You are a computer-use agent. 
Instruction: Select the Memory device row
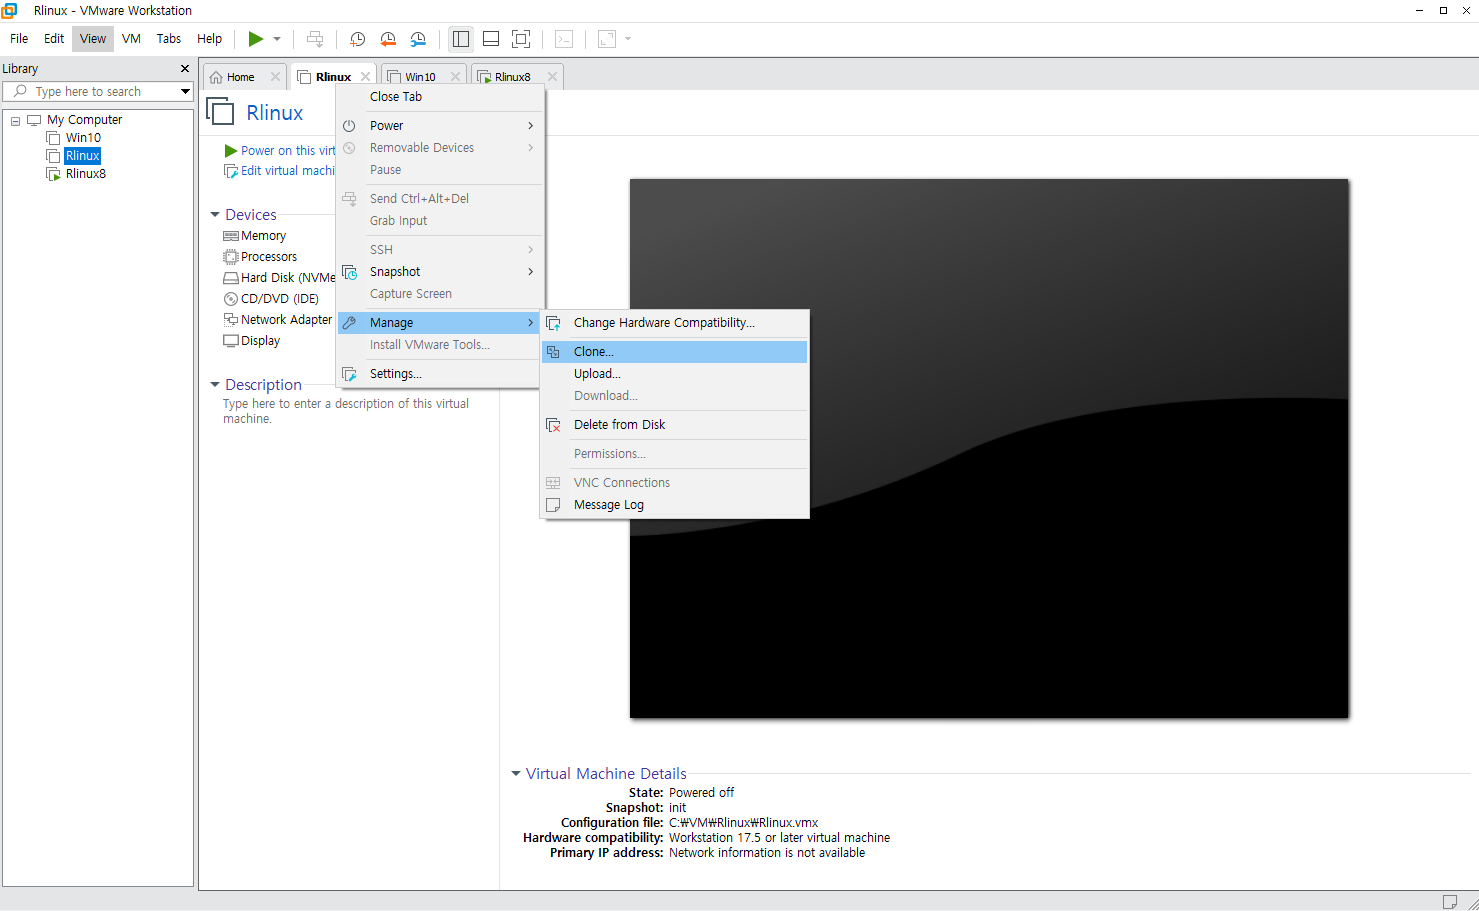coord(255,236)
